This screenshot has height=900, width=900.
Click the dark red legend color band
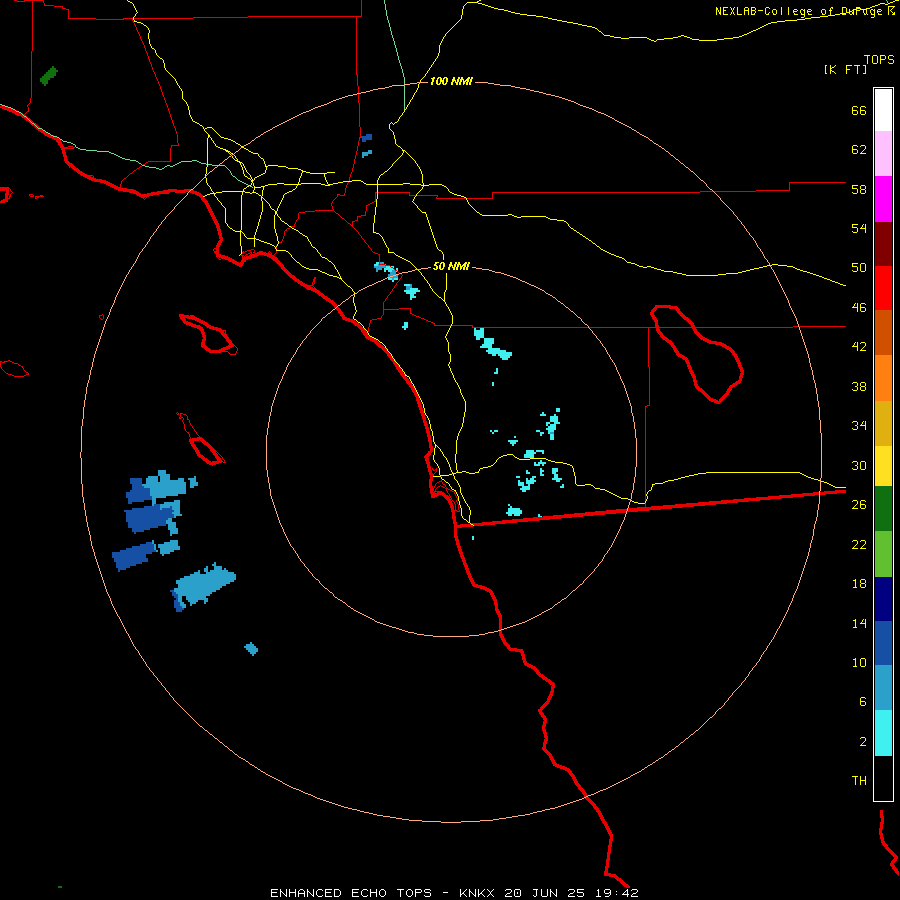click(x=883, y=244)
